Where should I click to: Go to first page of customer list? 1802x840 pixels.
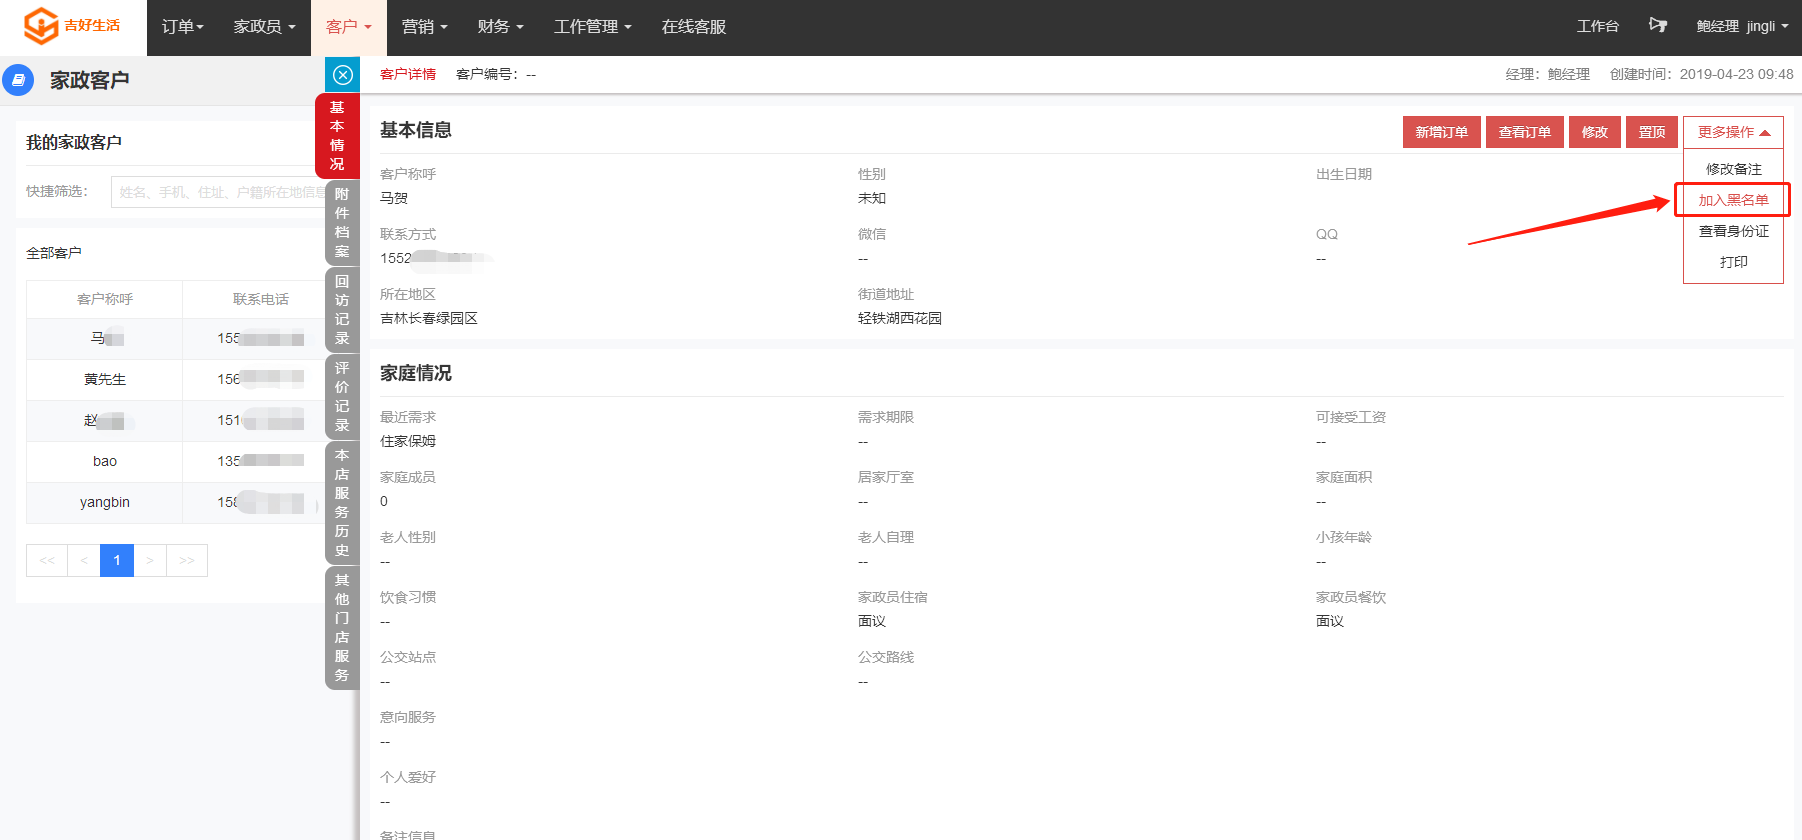click(x=47, y=560)
